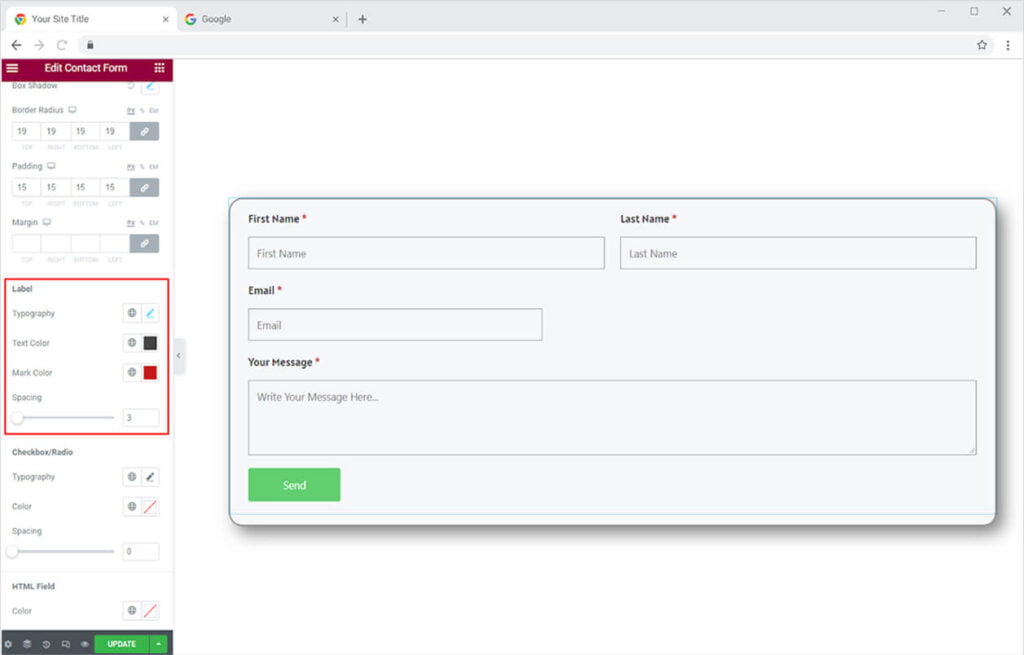Open the Elementor hamburger menu
1024x655 pixels.
coord(12,68)
